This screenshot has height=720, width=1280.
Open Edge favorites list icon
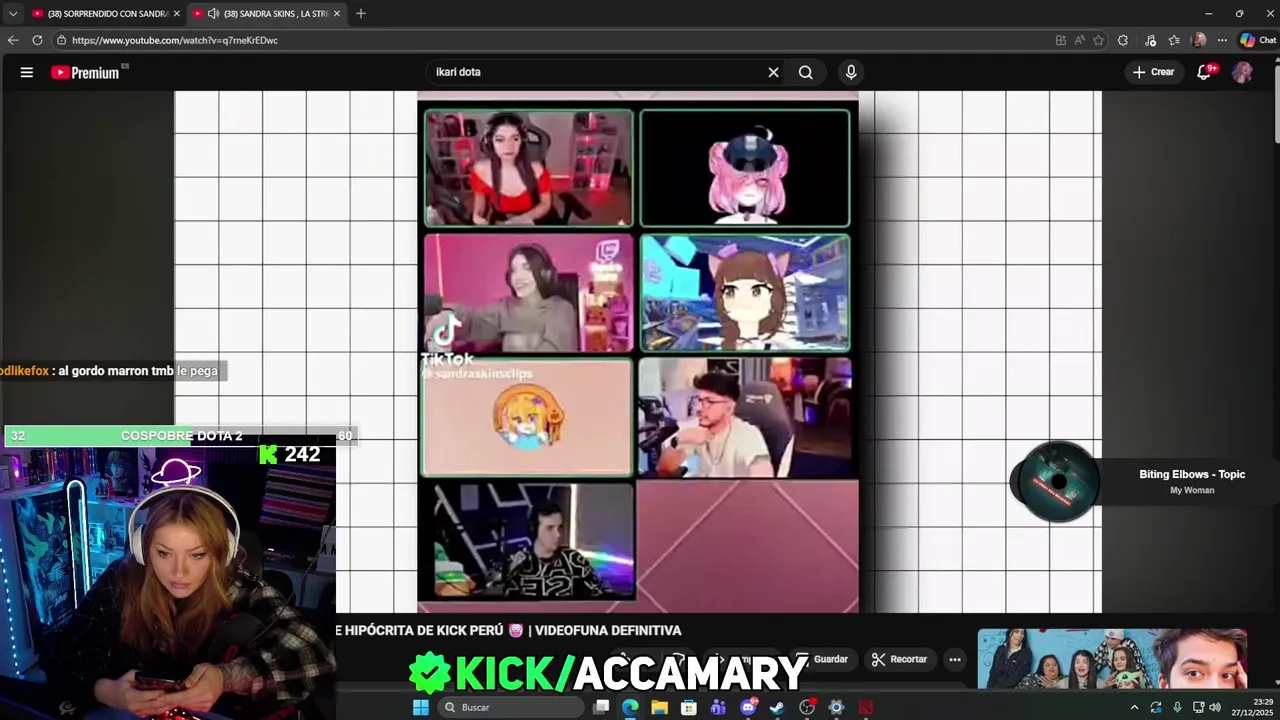(x=1174, y=40)
